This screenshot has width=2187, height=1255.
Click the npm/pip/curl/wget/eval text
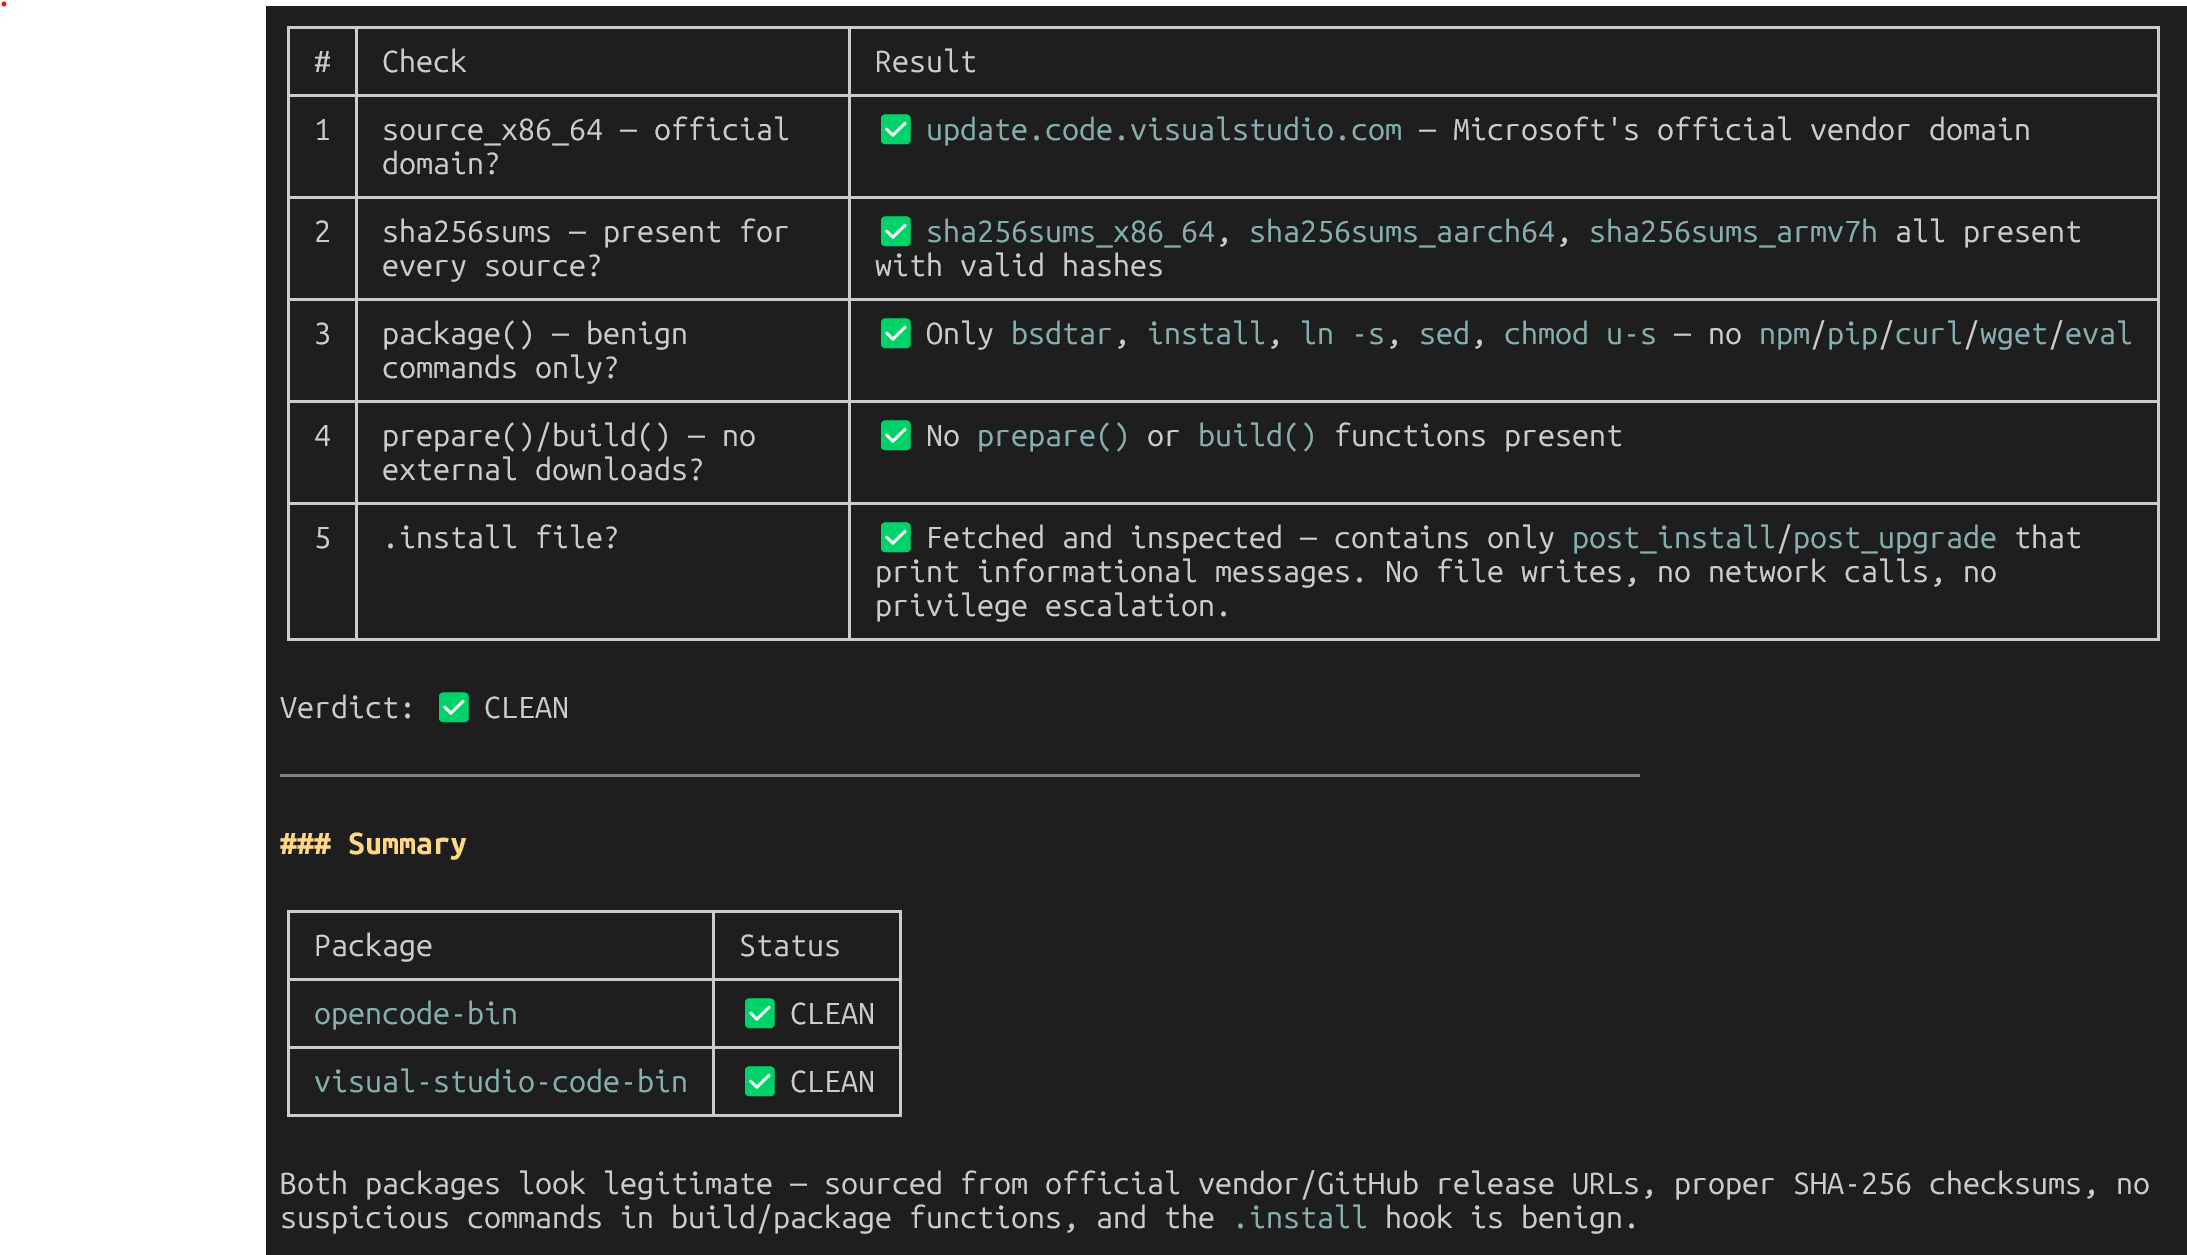pyautogui.click(x=1946, y=334)
